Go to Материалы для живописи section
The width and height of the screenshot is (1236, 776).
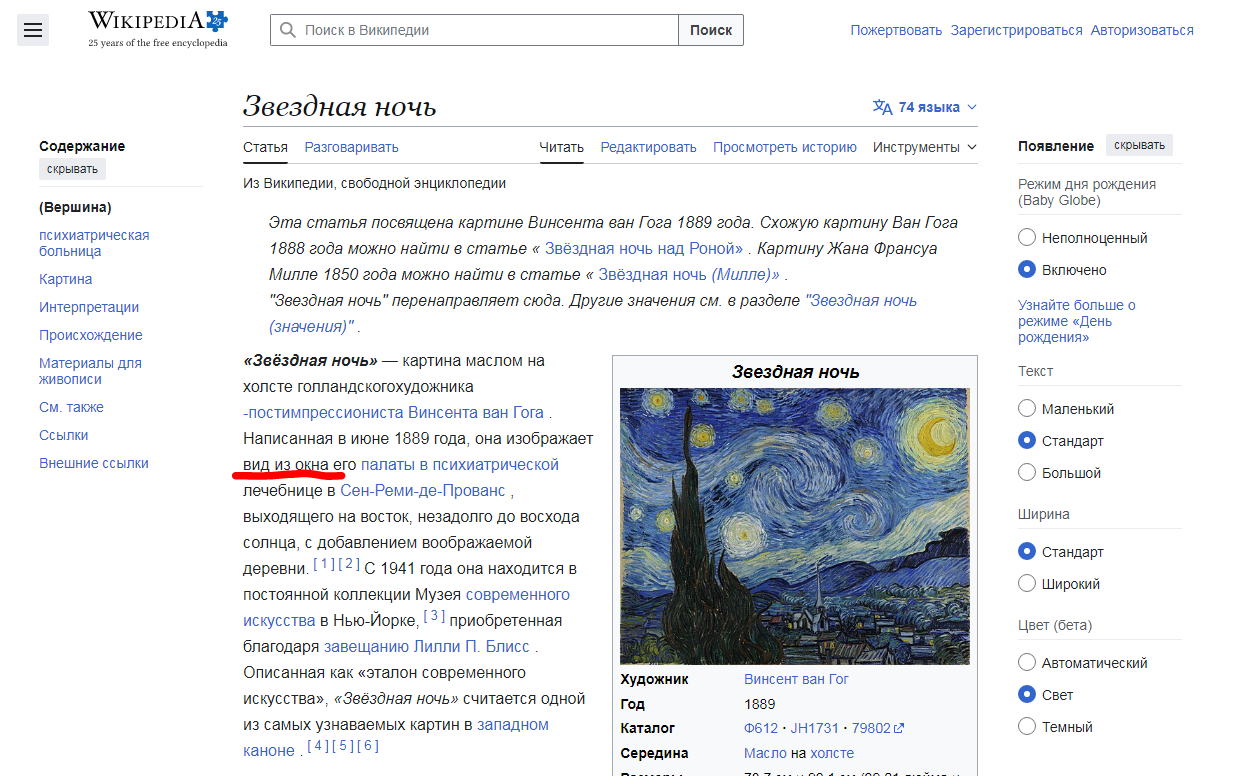[x=90, y=371]
